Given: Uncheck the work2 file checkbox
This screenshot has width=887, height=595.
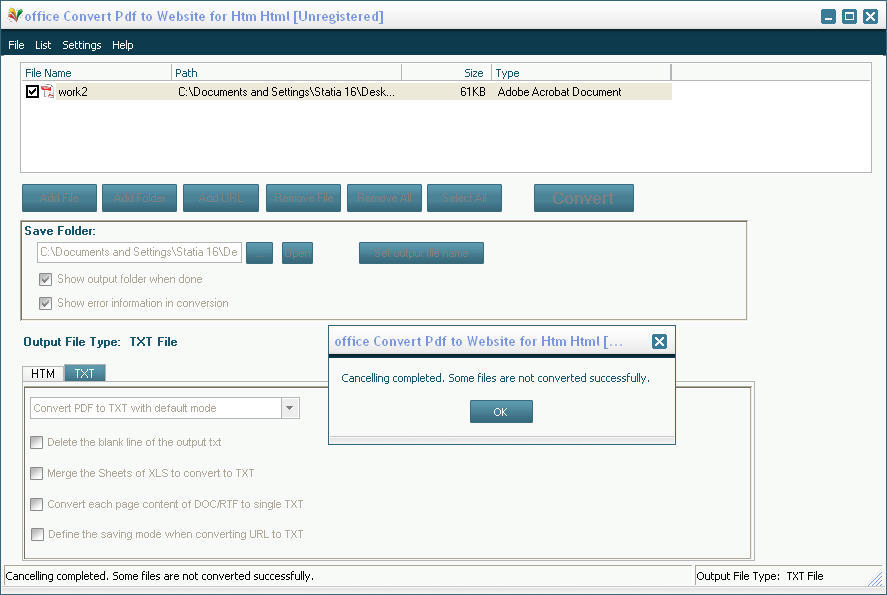Looking at the screenshot, I should click(x=32, y=92).
